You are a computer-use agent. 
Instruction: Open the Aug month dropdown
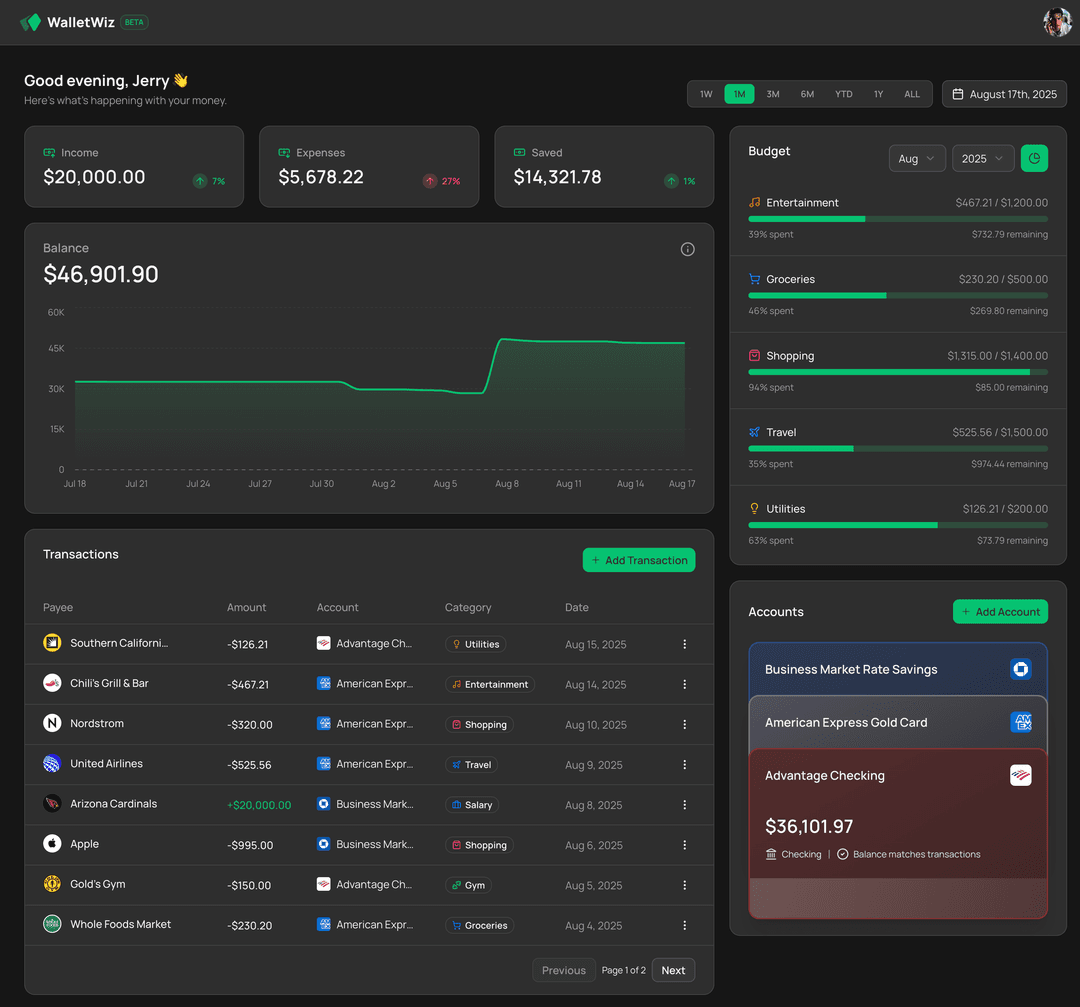pyautogui.click(x=917, y=158)
